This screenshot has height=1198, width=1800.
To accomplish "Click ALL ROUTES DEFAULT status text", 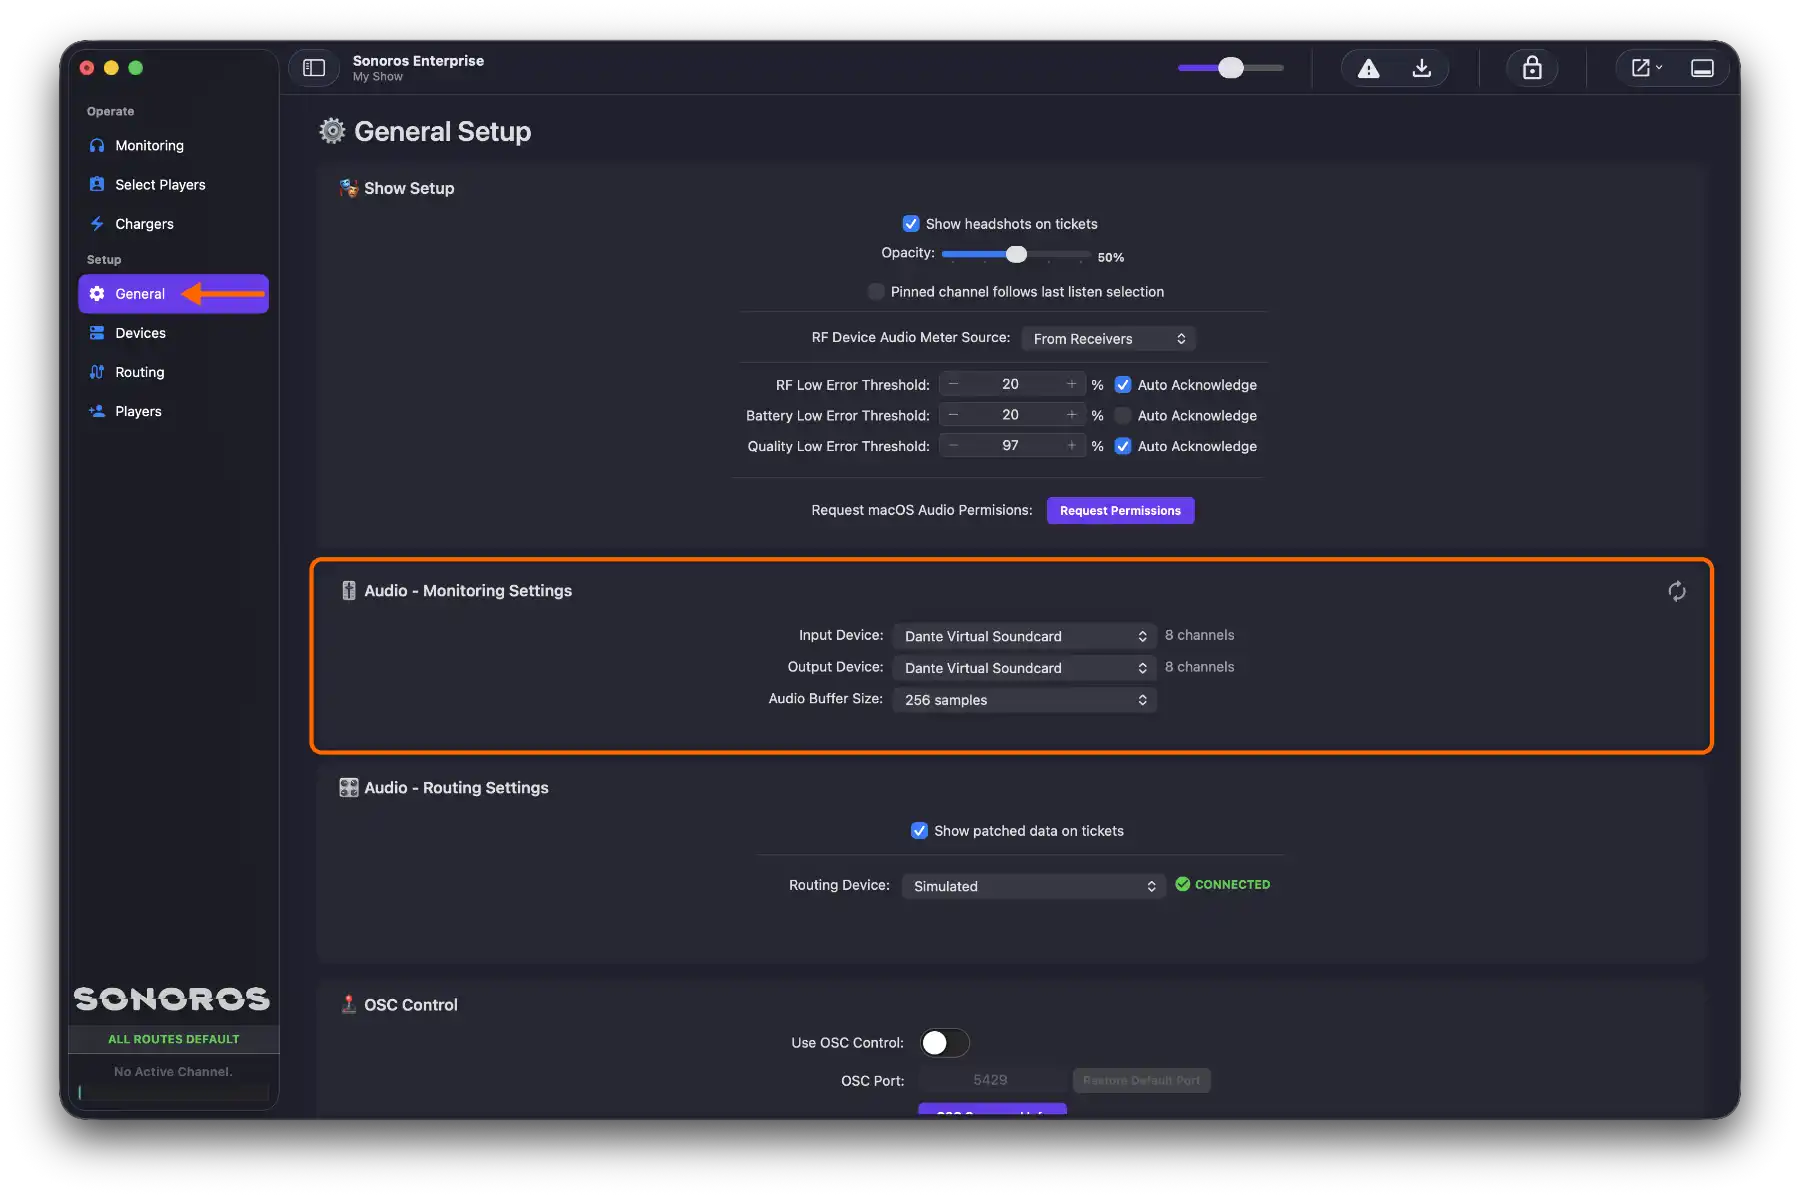I will 173,1039.
